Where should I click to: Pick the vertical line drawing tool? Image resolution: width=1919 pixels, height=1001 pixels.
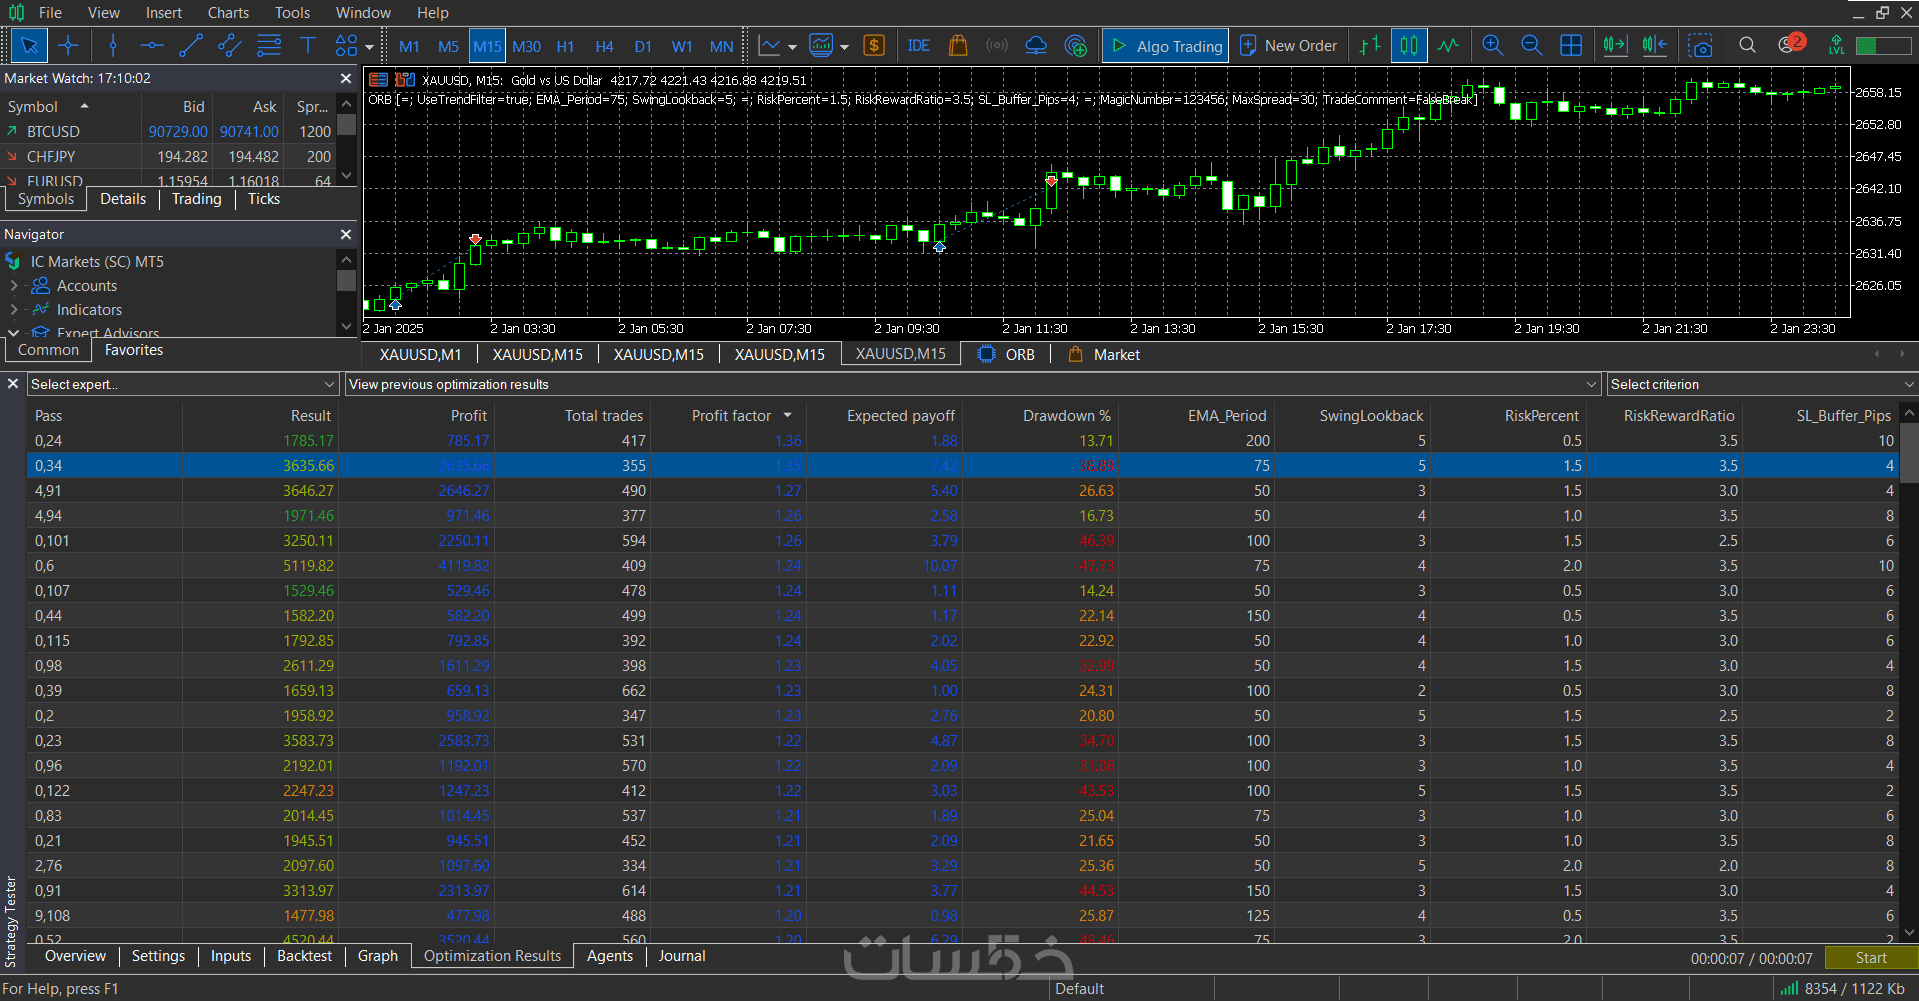tap(113, 46)
